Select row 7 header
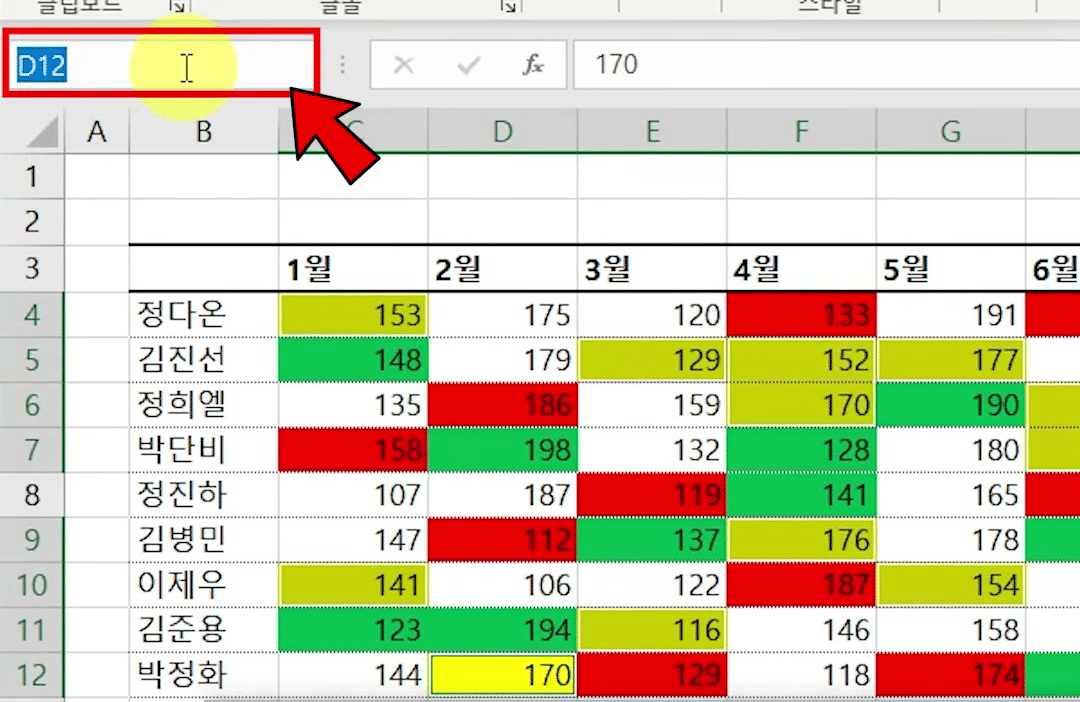Image resolution: width=1080 pixels, height=702 pixels. pos(32,450)
